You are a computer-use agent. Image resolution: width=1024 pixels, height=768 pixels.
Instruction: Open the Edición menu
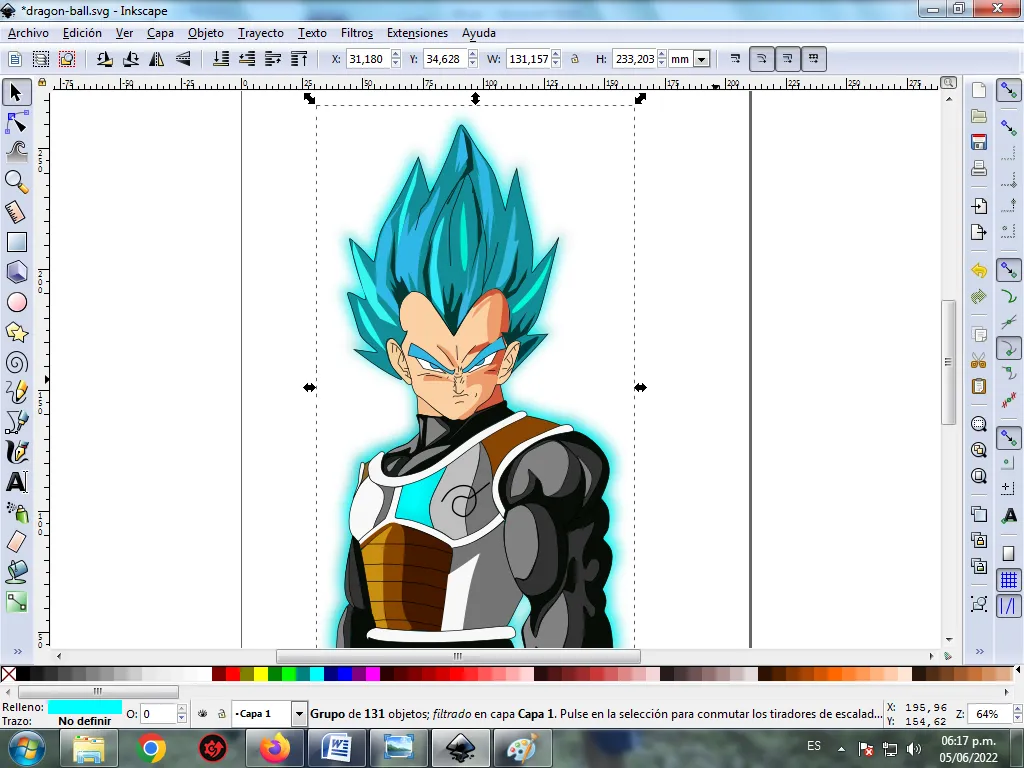tap(82, 33)
